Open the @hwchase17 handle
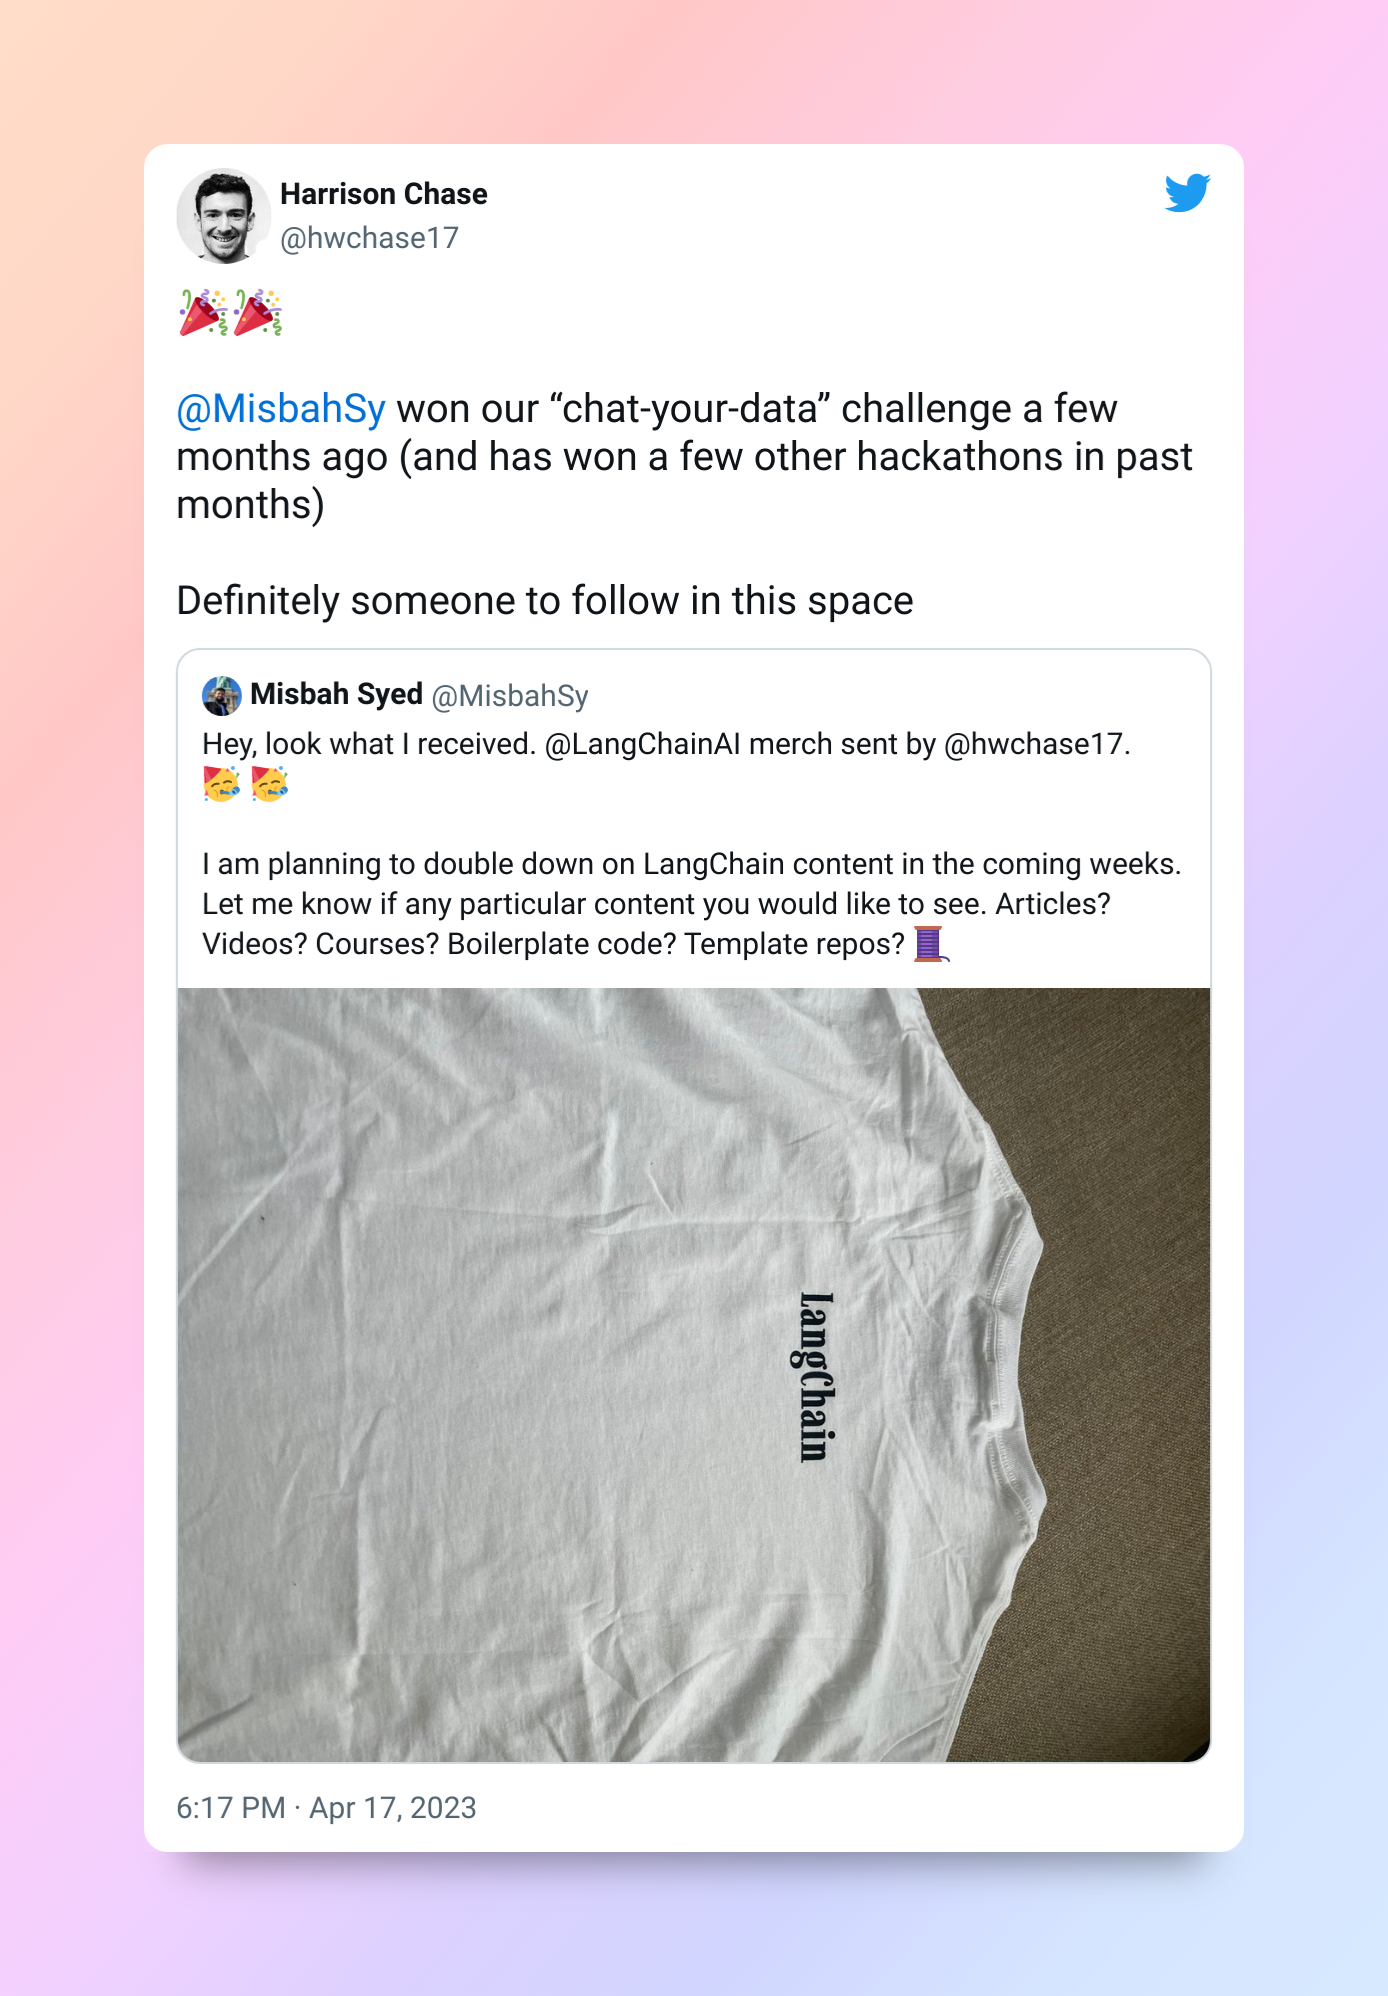The image size is (1388, 1996). [369, 238]
